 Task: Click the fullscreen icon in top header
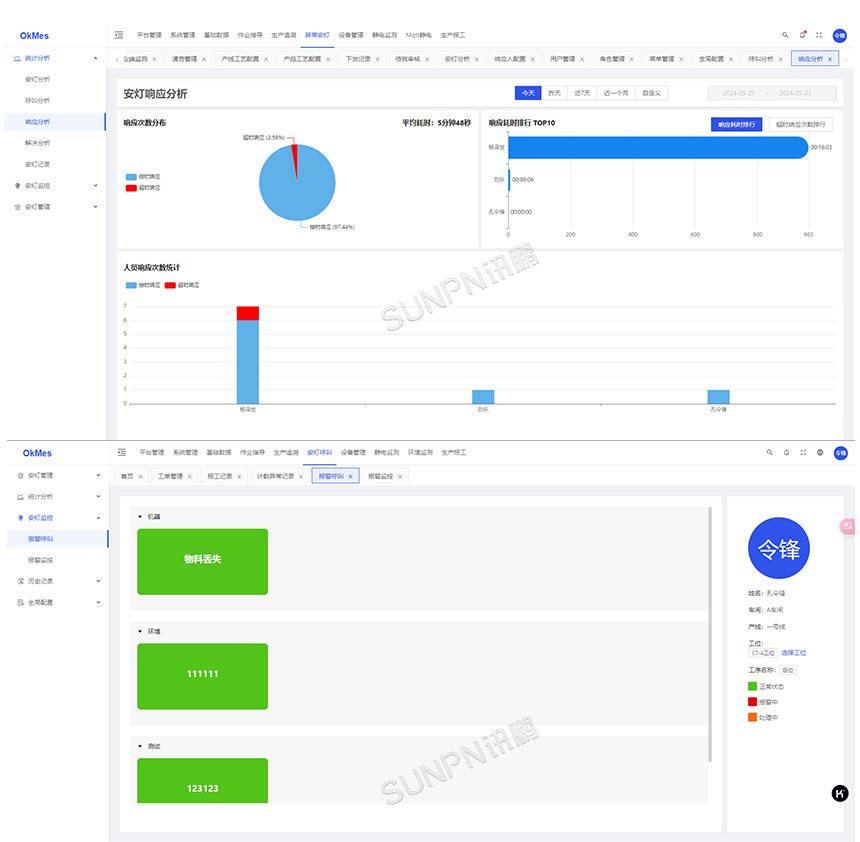click(x=819, y=34)
